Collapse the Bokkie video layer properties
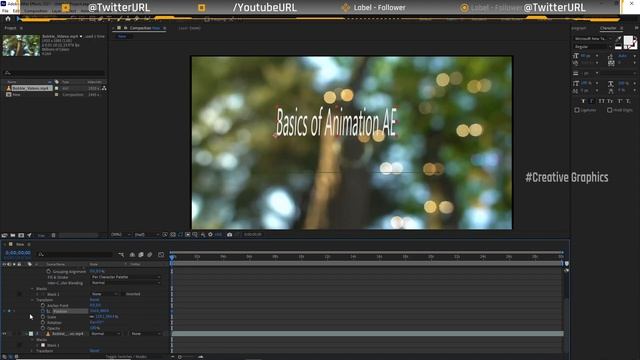Image resolution: width=640 pixels, height=360 pixels. (x=27, y=334)
